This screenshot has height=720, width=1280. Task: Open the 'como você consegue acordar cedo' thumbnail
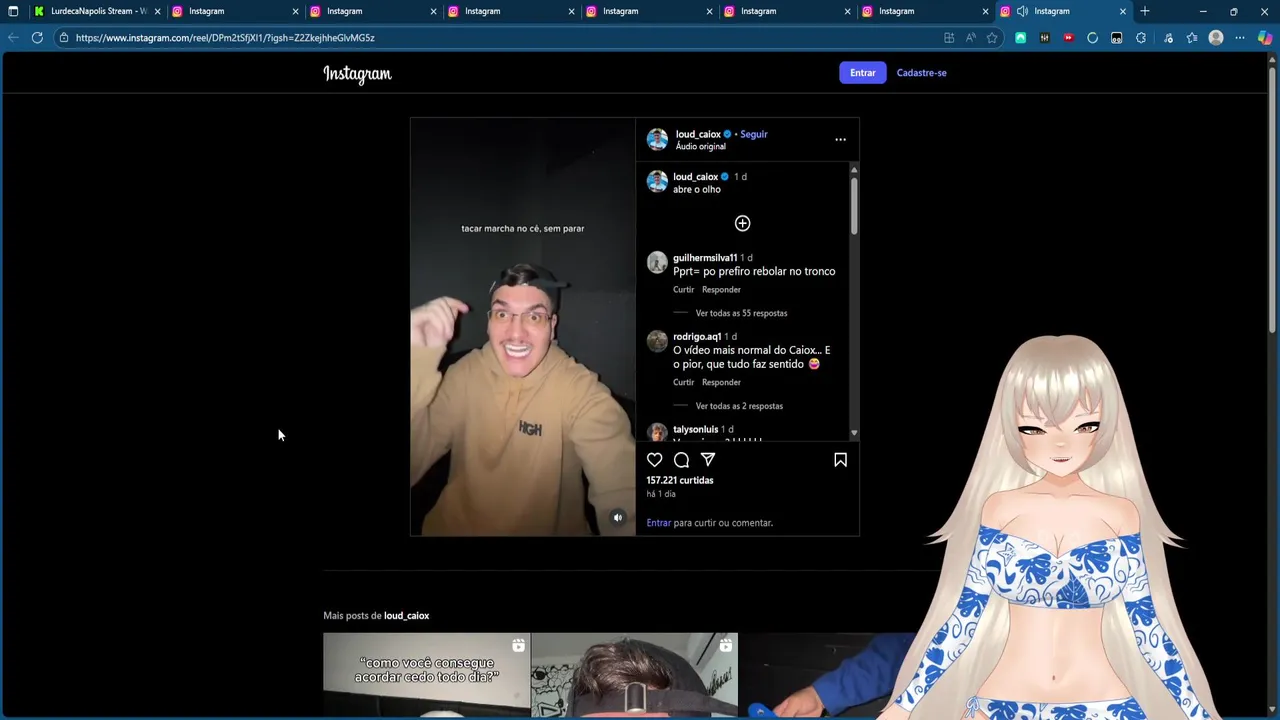click(426, 676)
